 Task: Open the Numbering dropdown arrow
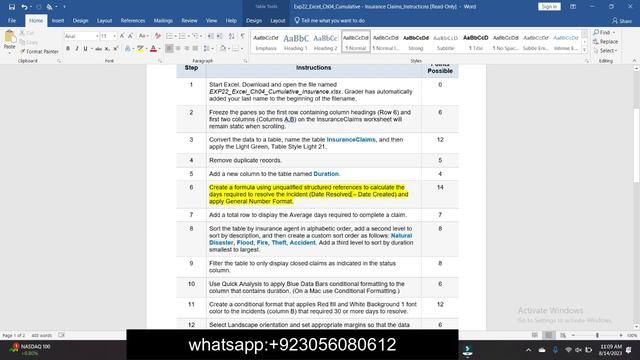[x=189, y=36]
